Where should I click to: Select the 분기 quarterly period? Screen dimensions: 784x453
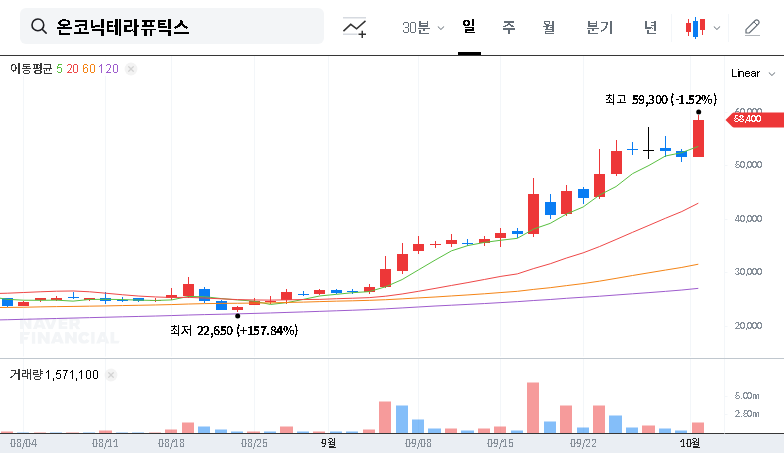pyautogui.click(x=599, y=27)
